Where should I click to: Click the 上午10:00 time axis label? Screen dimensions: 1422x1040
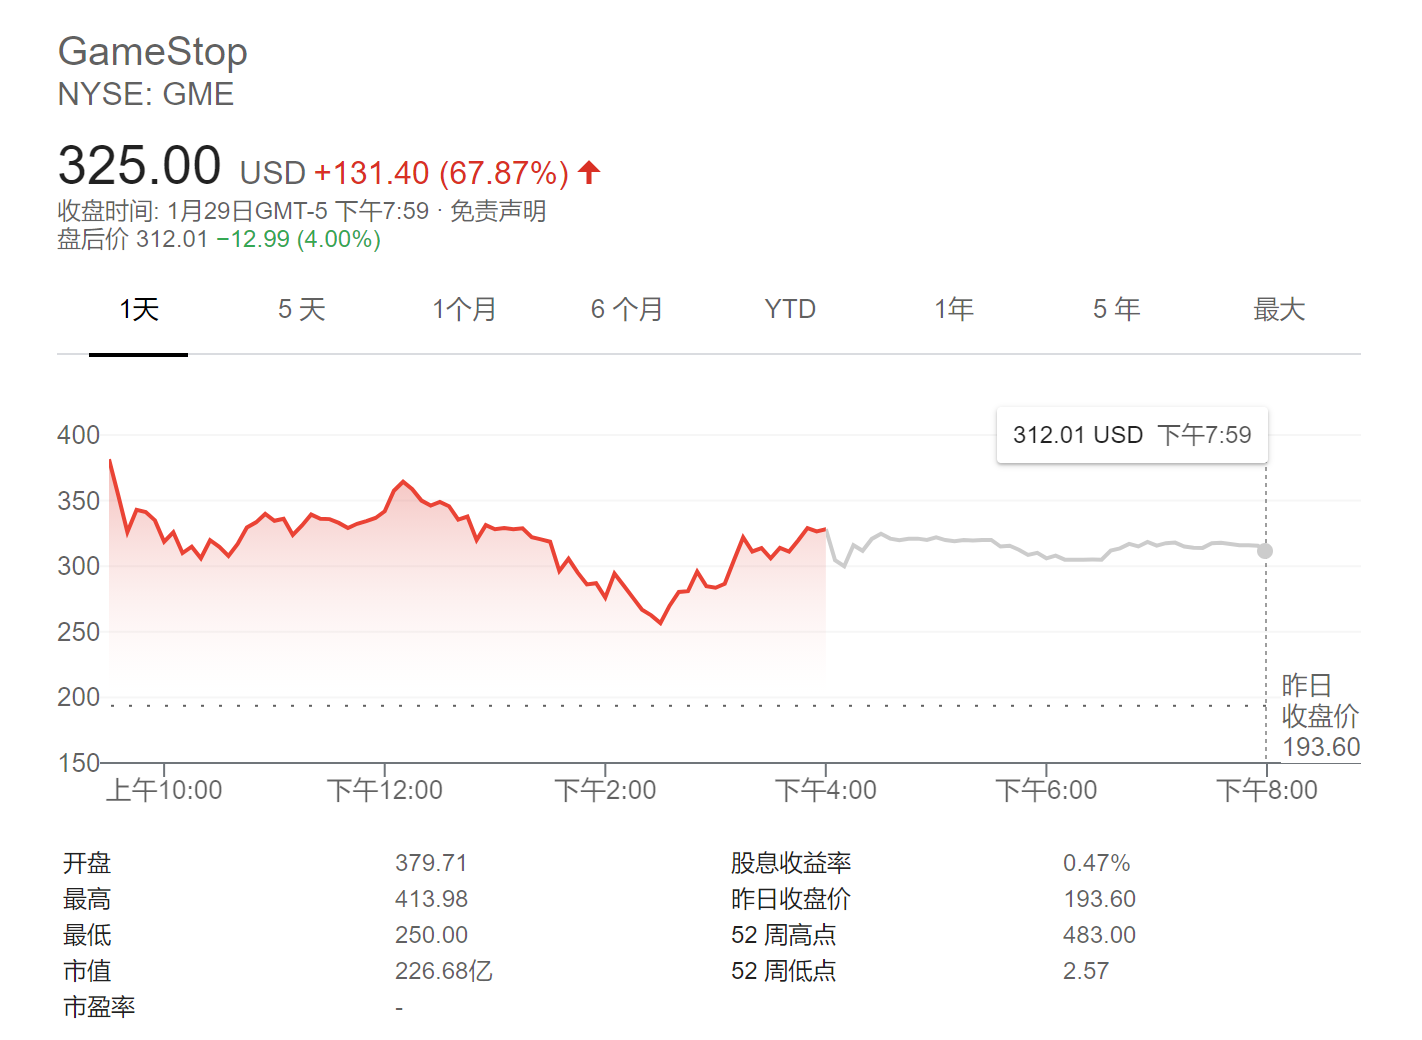pyautogui.click(x=164, y=790)
